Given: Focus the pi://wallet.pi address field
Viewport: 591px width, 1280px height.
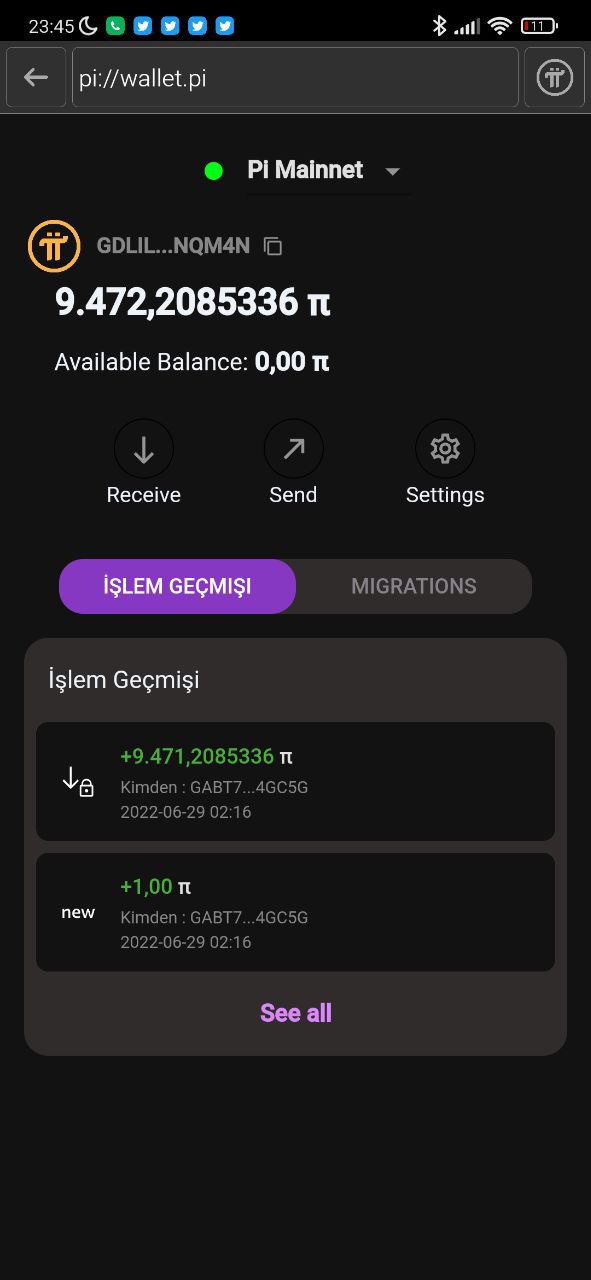Looking at the screenshot, I should click(x=295, y=77).
